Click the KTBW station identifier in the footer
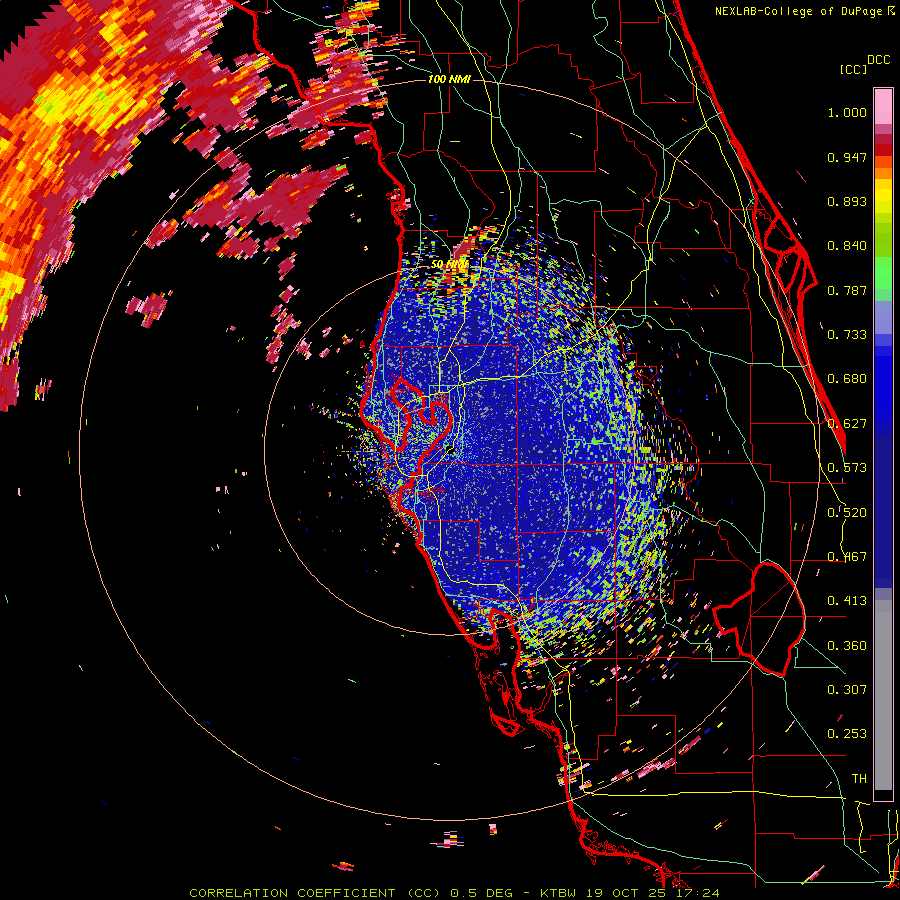Viewport: 900px width, 900px height. 558,893
